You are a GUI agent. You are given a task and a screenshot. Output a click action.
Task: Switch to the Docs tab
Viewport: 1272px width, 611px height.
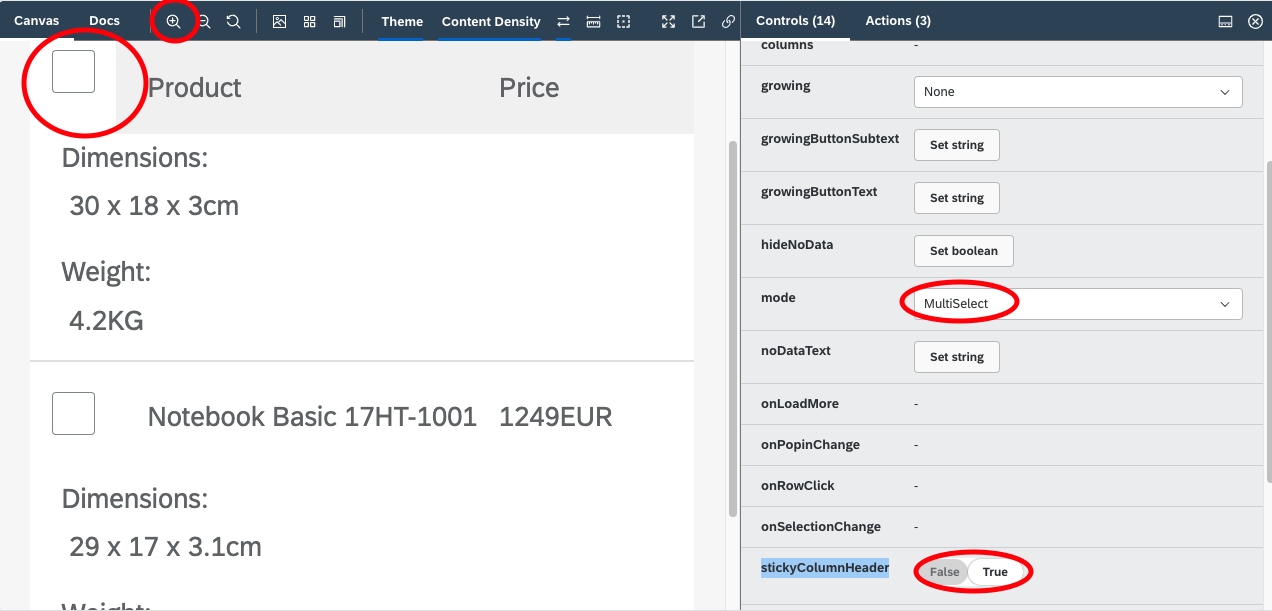(x=104, y=19)
